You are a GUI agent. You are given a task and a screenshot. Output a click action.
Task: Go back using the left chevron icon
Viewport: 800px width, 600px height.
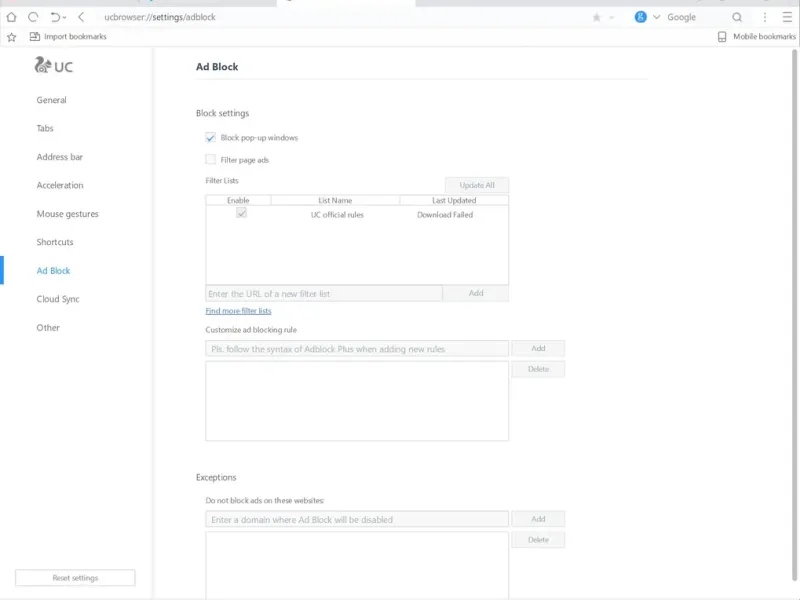[81, 17]
